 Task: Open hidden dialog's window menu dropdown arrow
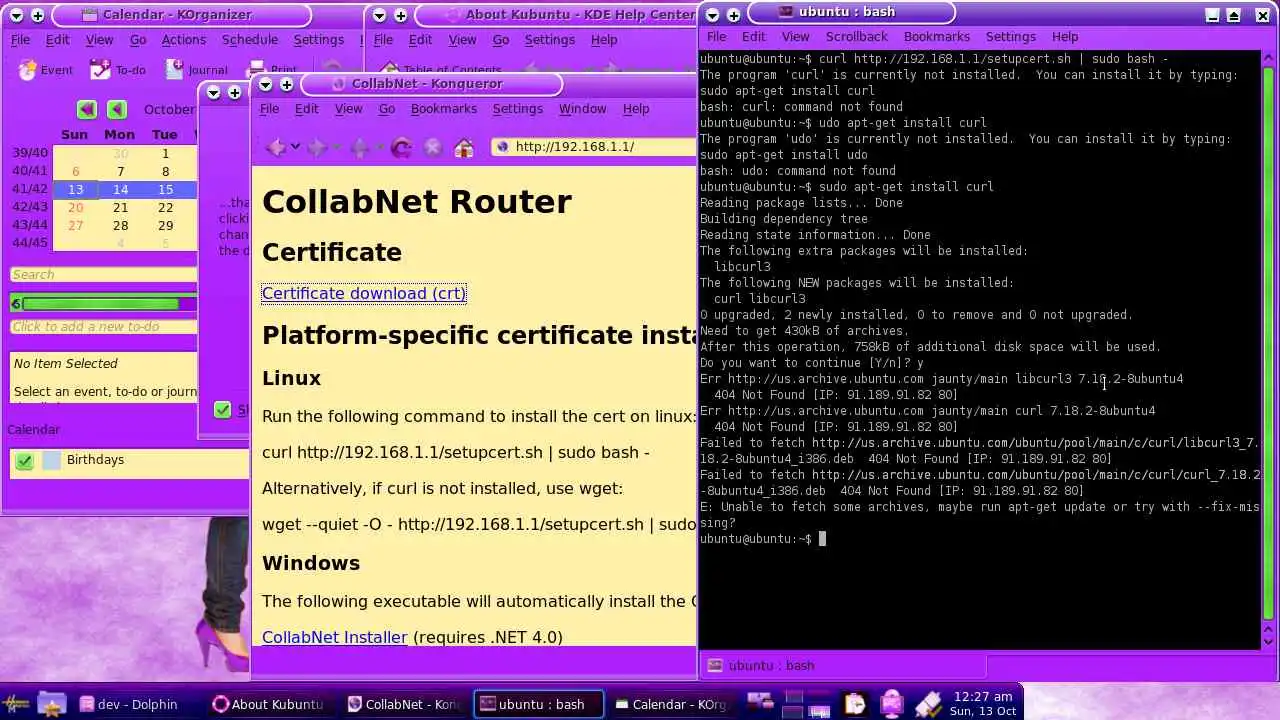[x=213, y=92]
